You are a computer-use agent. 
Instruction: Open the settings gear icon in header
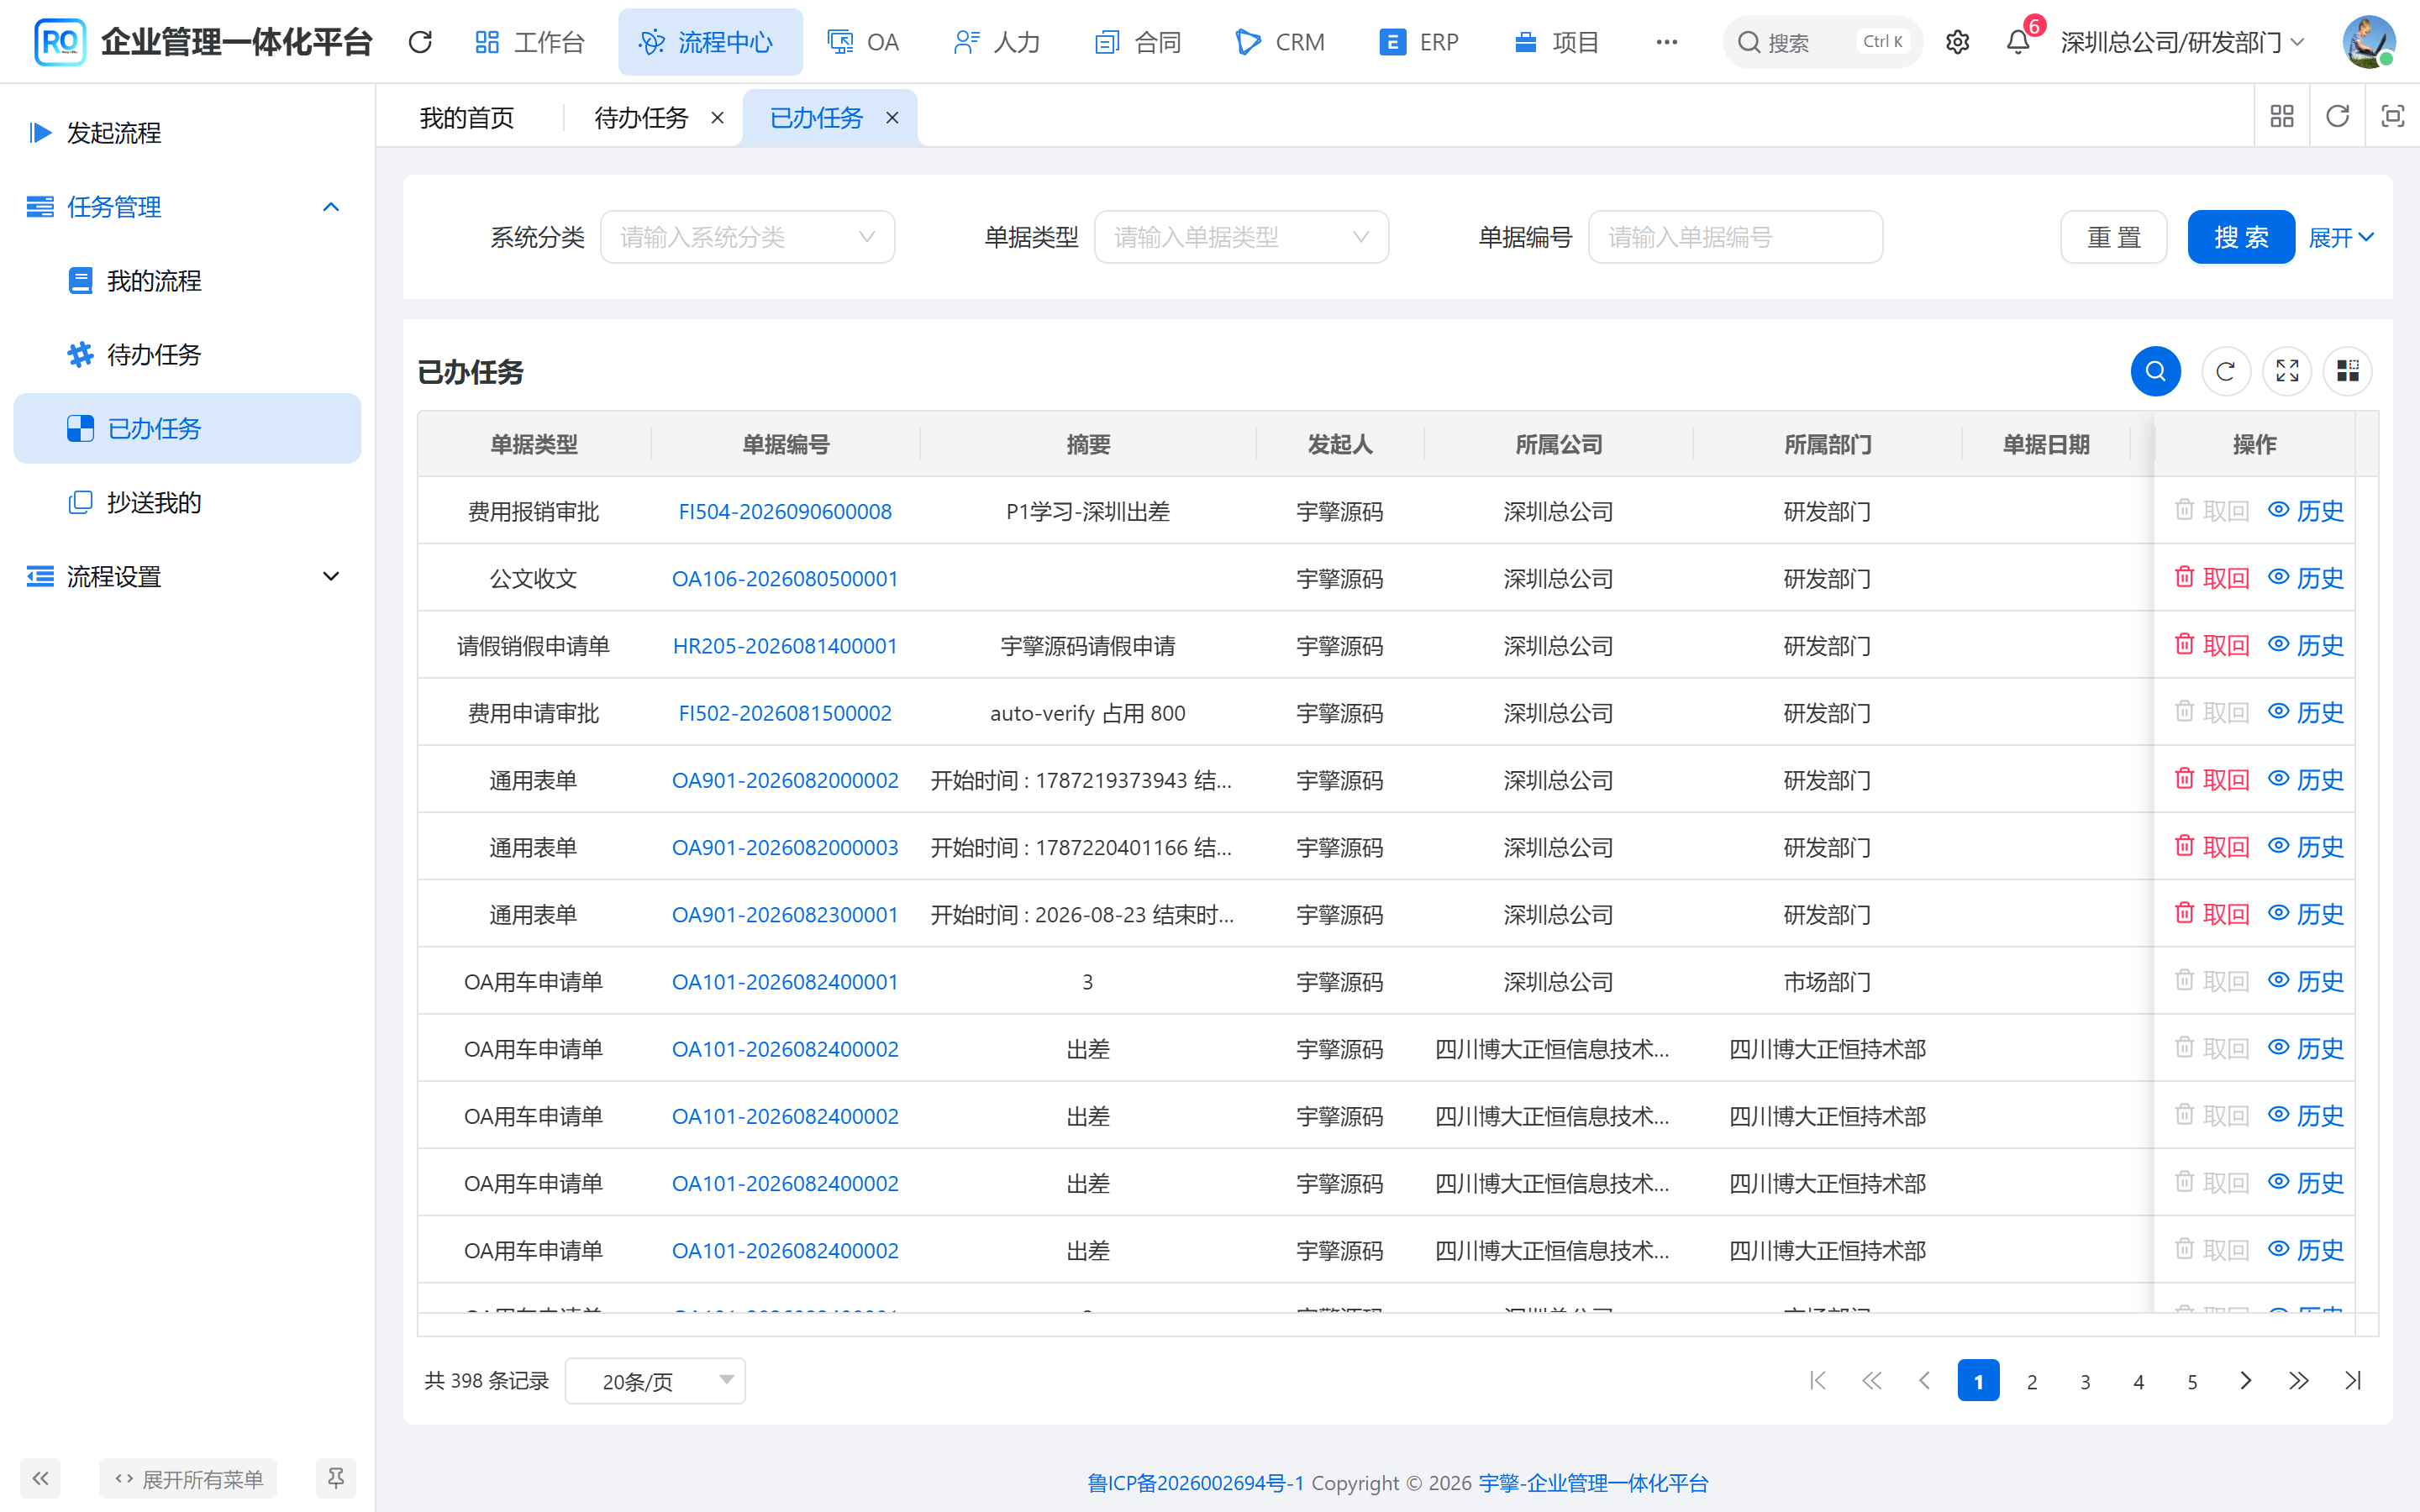(x=1957, y=42)
